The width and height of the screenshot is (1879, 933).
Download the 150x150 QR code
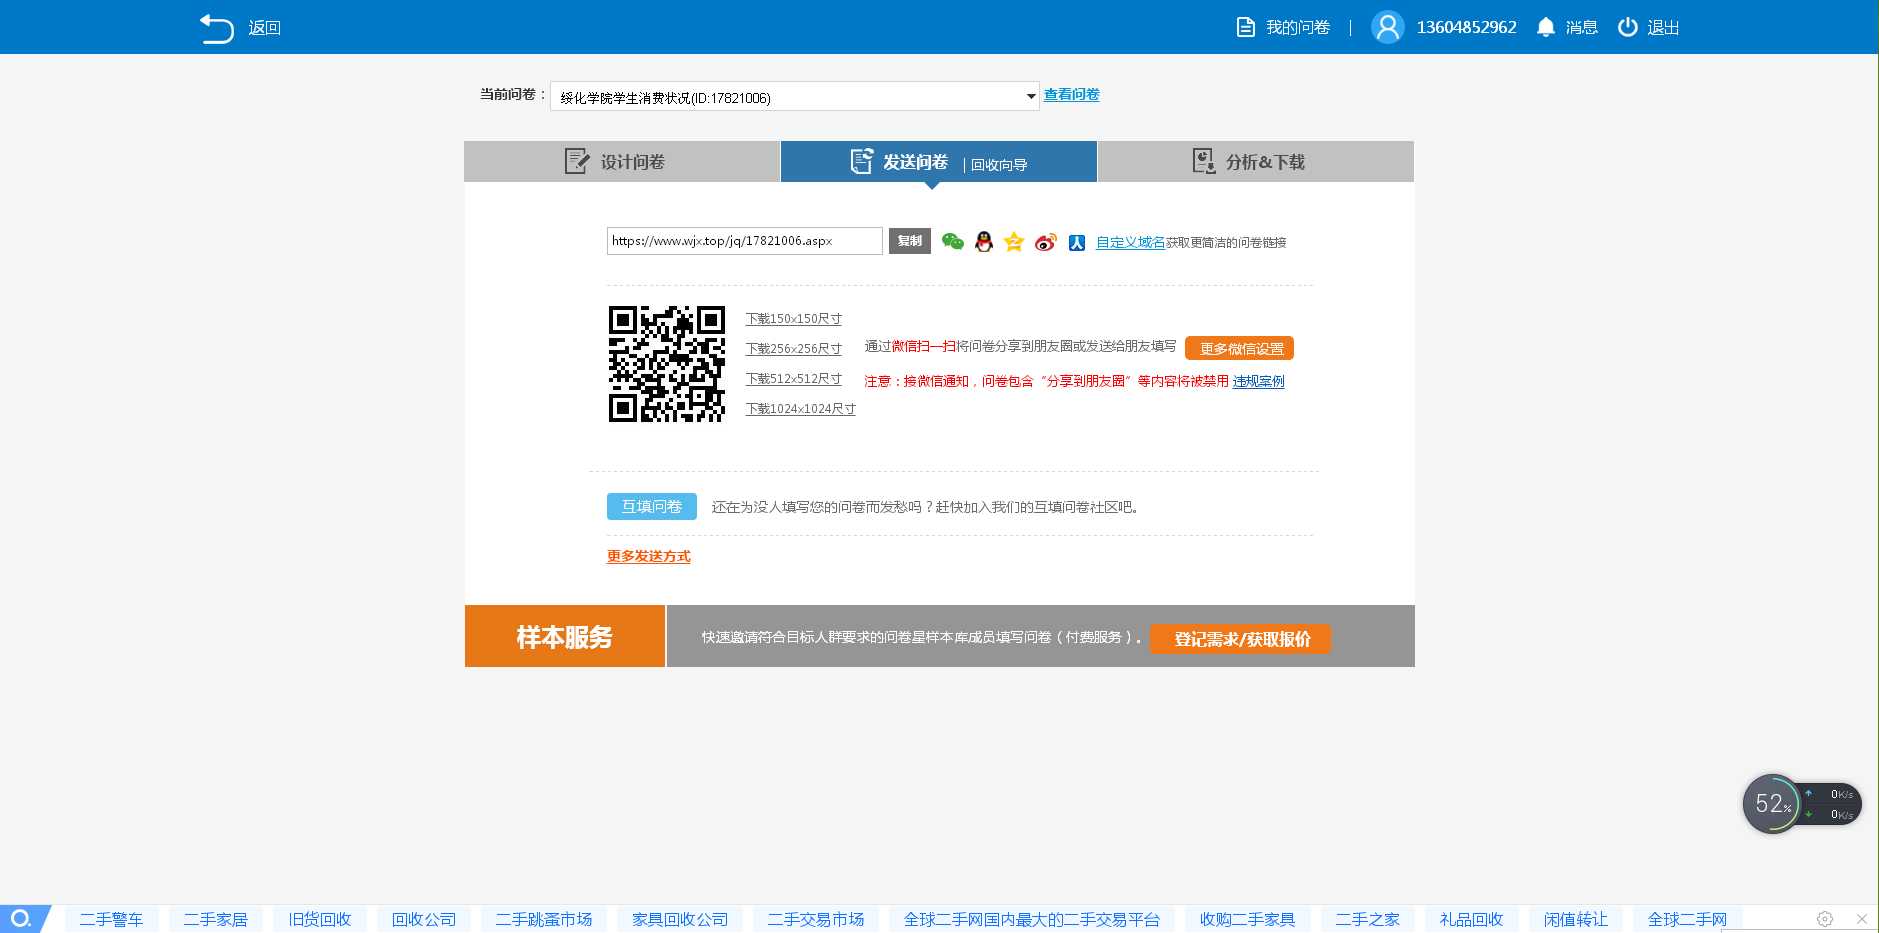click(794, 319)
